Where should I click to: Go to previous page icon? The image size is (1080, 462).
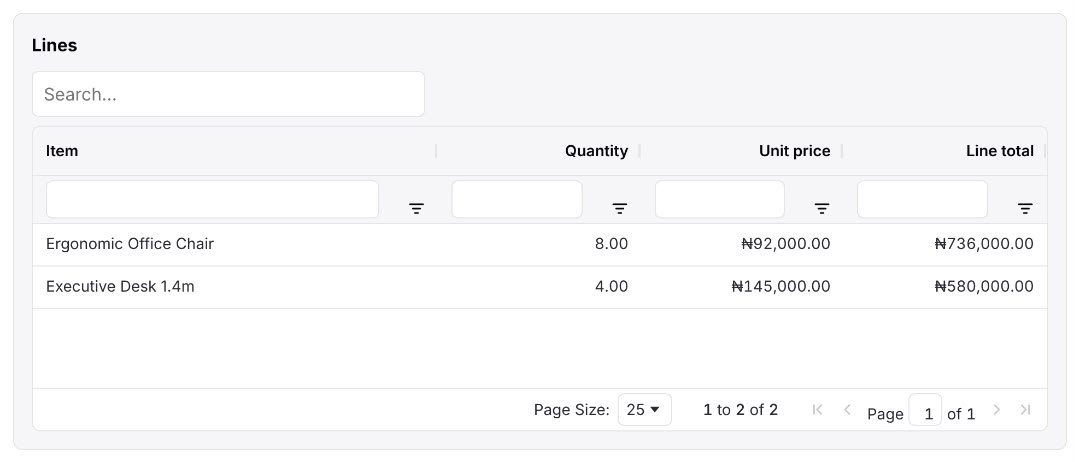click(x=847, y=410)
